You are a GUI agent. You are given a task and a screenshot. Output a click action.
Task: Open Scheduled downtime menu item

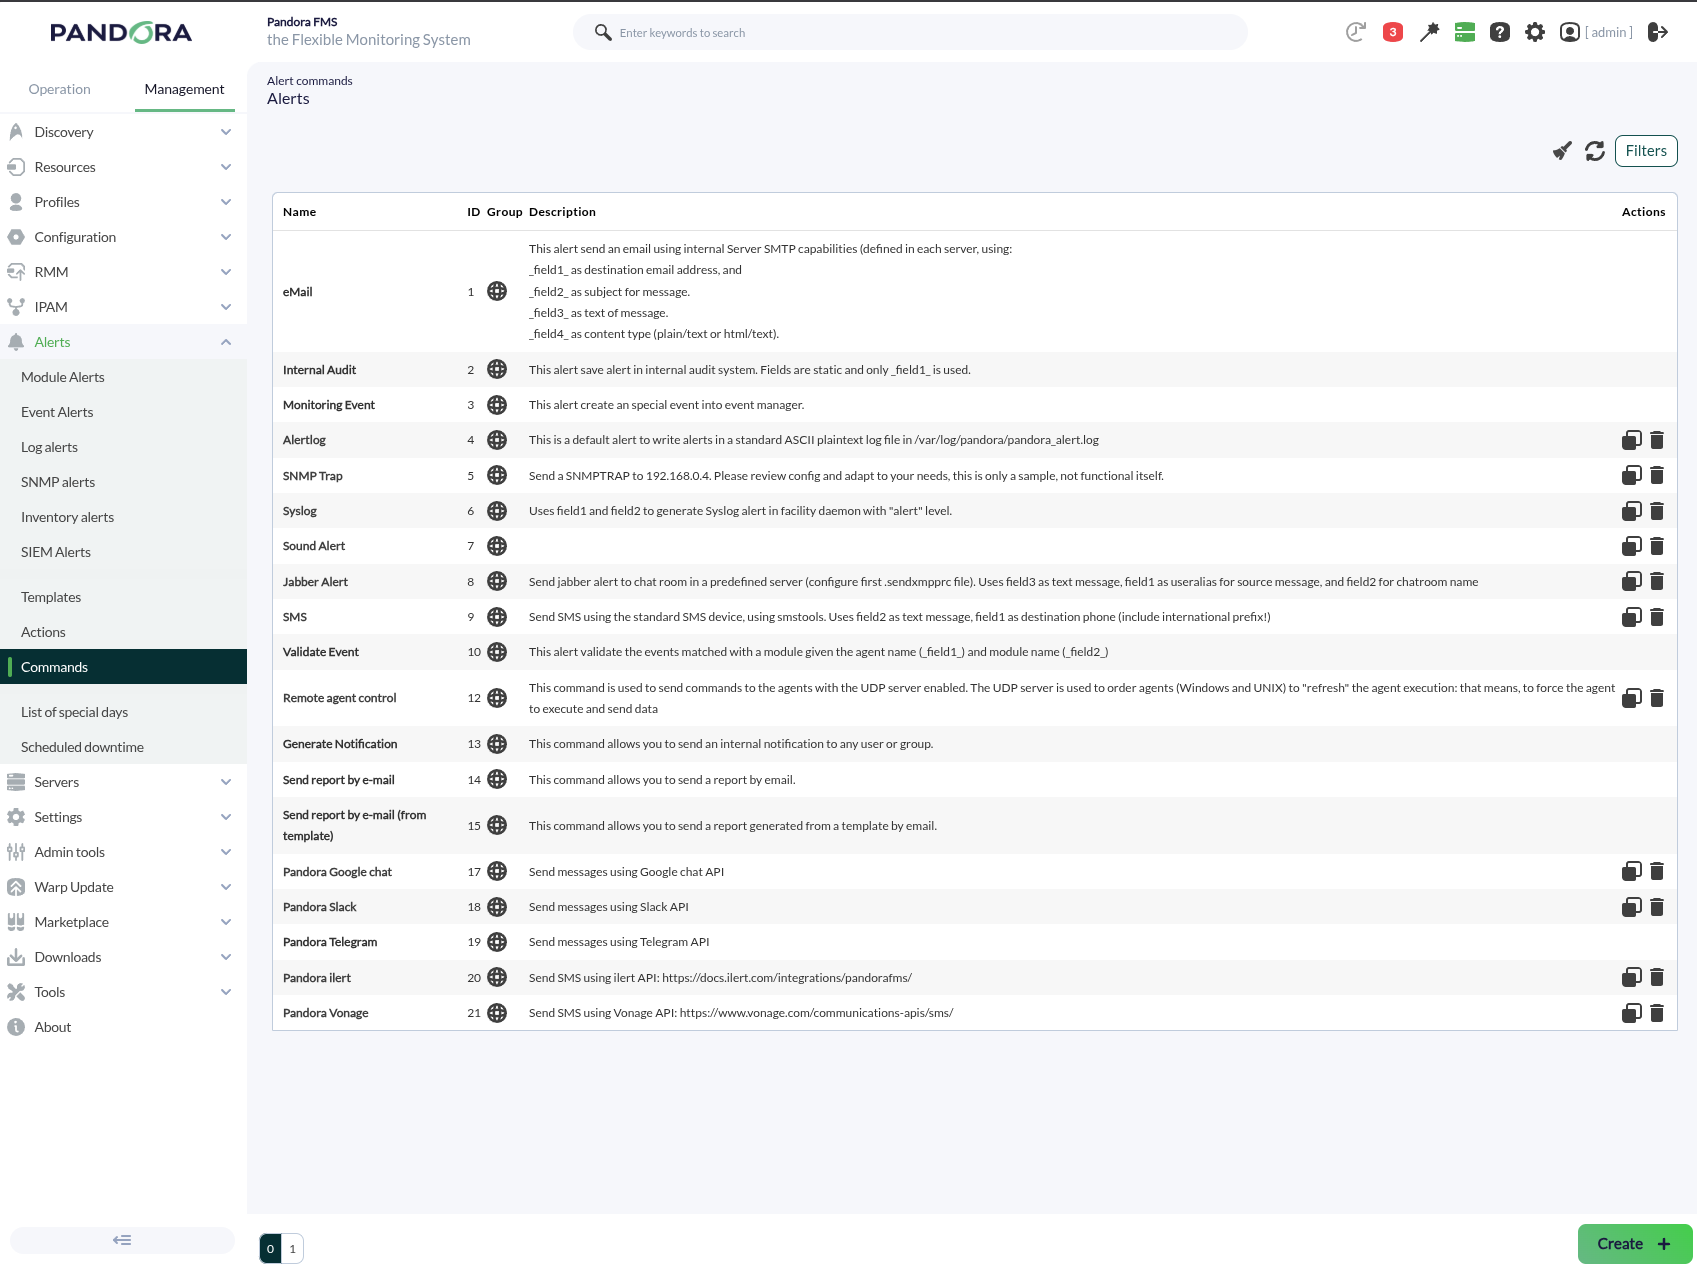82,747
